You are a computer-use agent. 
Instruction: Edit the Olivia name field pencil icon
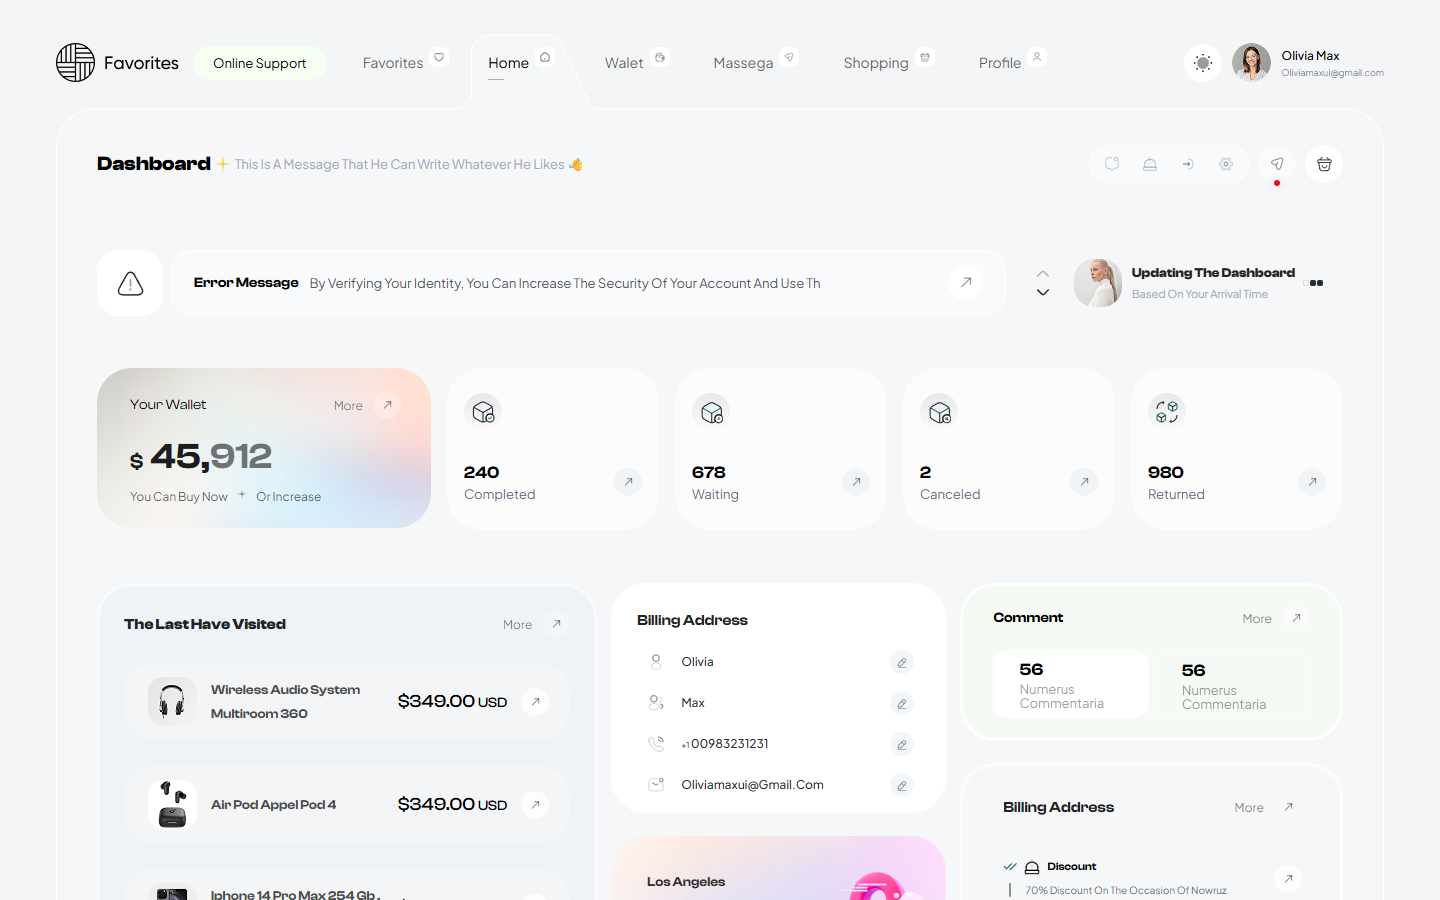pyautogui.click(x=901, y=663)
